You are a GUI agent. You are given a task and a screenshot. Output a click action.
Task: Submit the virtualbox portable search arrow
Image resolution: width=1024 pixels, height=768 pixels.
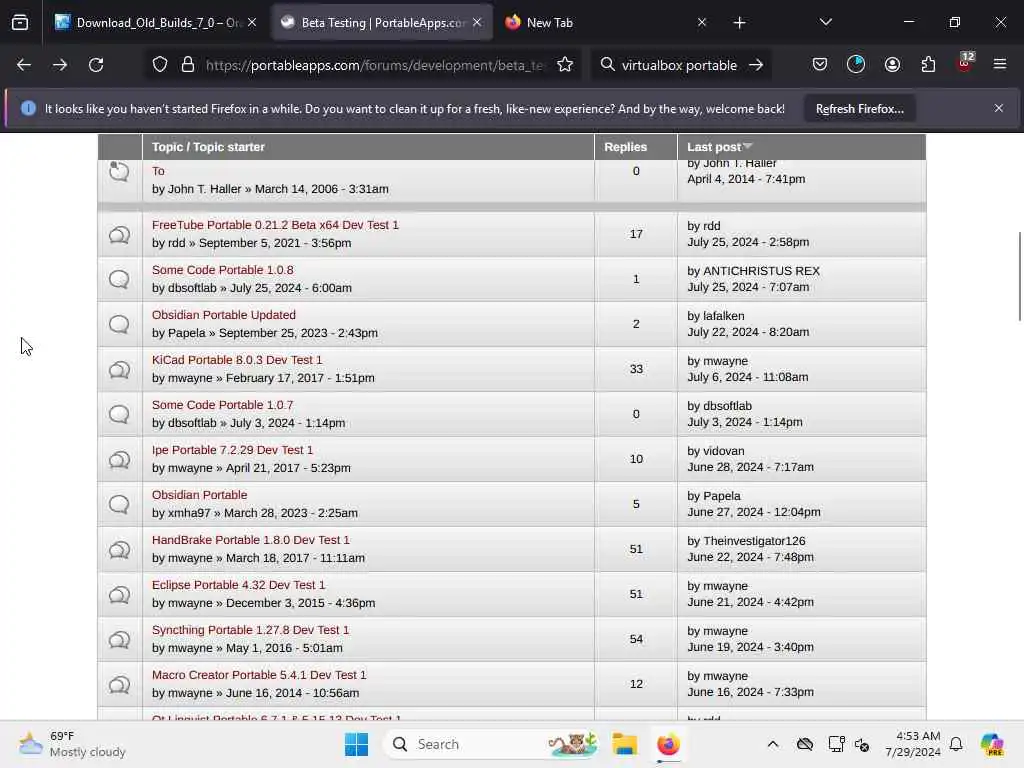(756, 65)
